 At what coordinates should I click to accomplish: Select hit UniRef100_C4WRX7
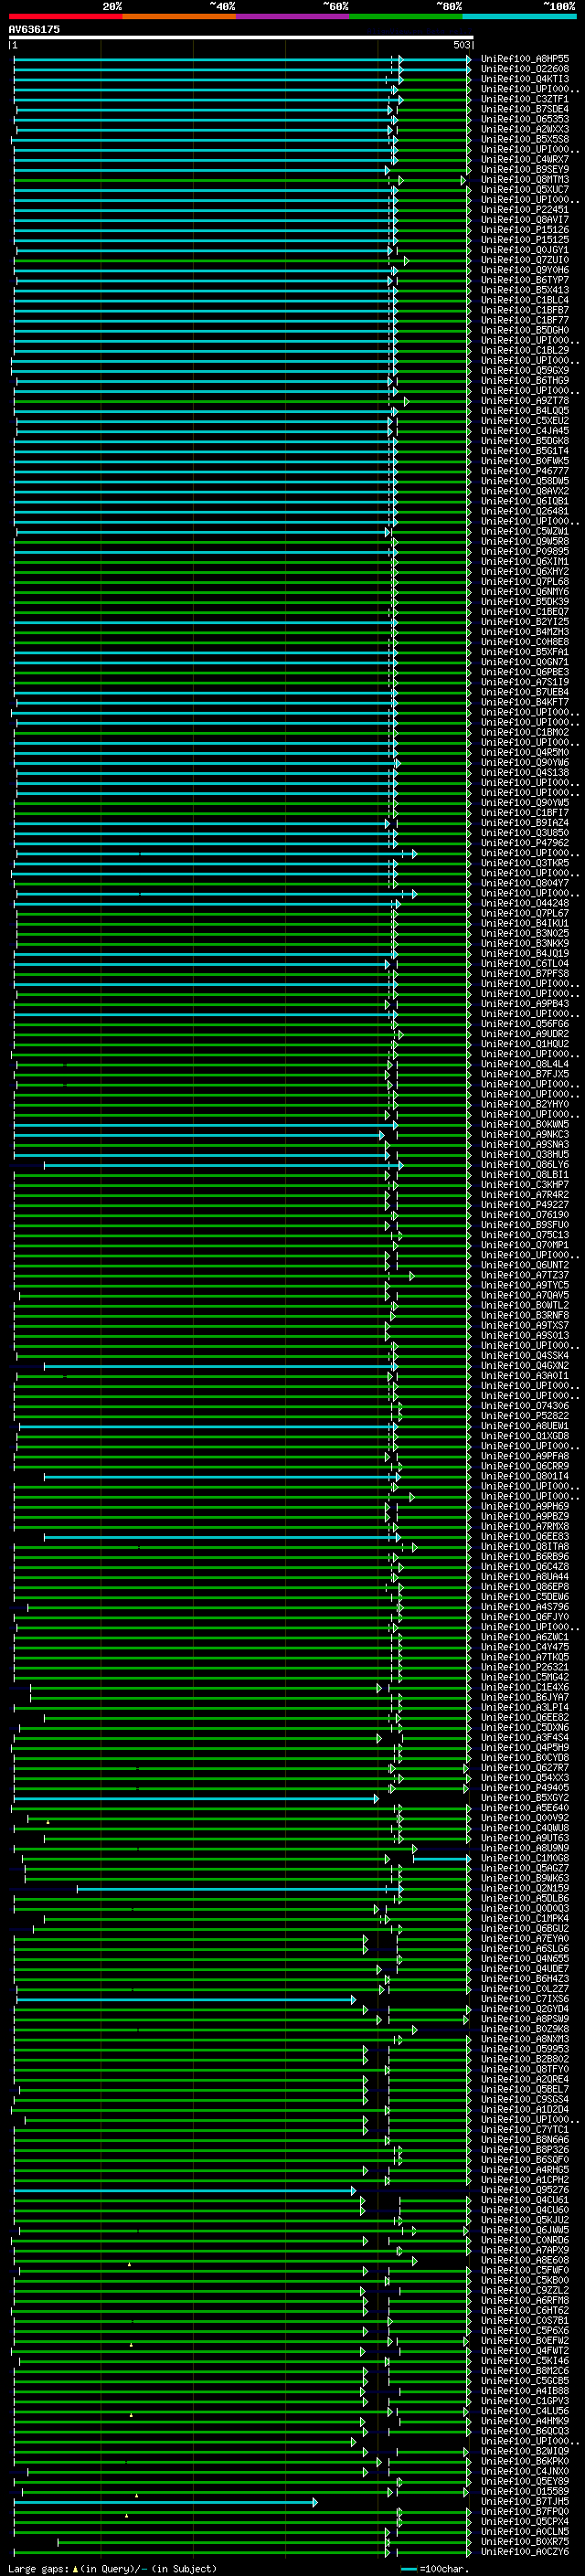coord(525,159)
